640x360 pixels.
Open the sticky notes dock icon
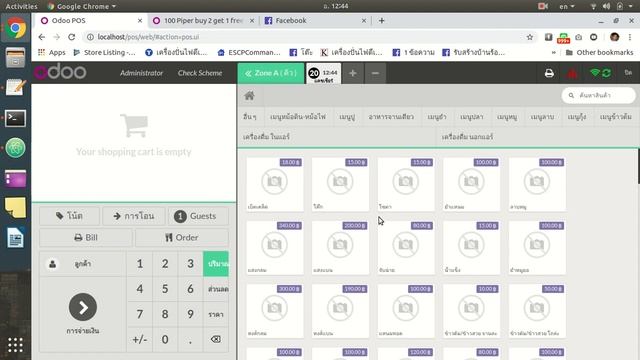coord(16,208)
